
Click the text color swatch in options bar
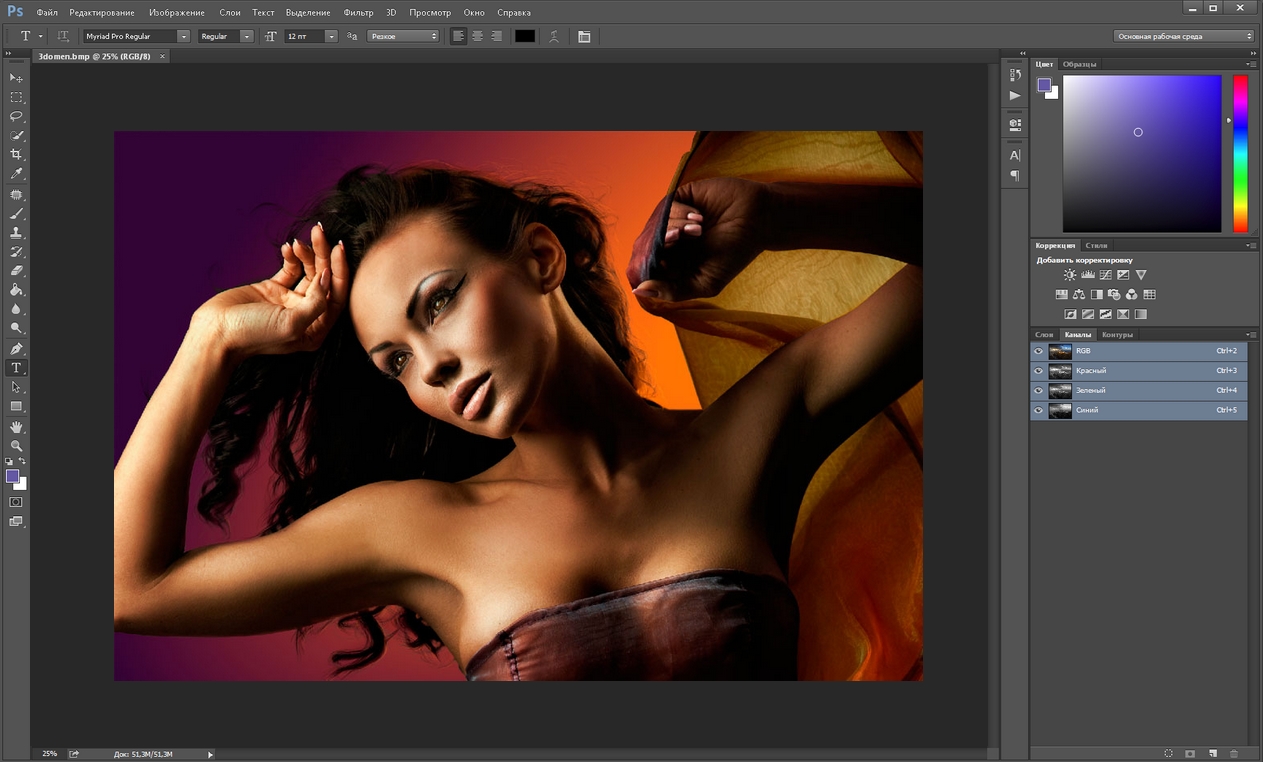525,36
